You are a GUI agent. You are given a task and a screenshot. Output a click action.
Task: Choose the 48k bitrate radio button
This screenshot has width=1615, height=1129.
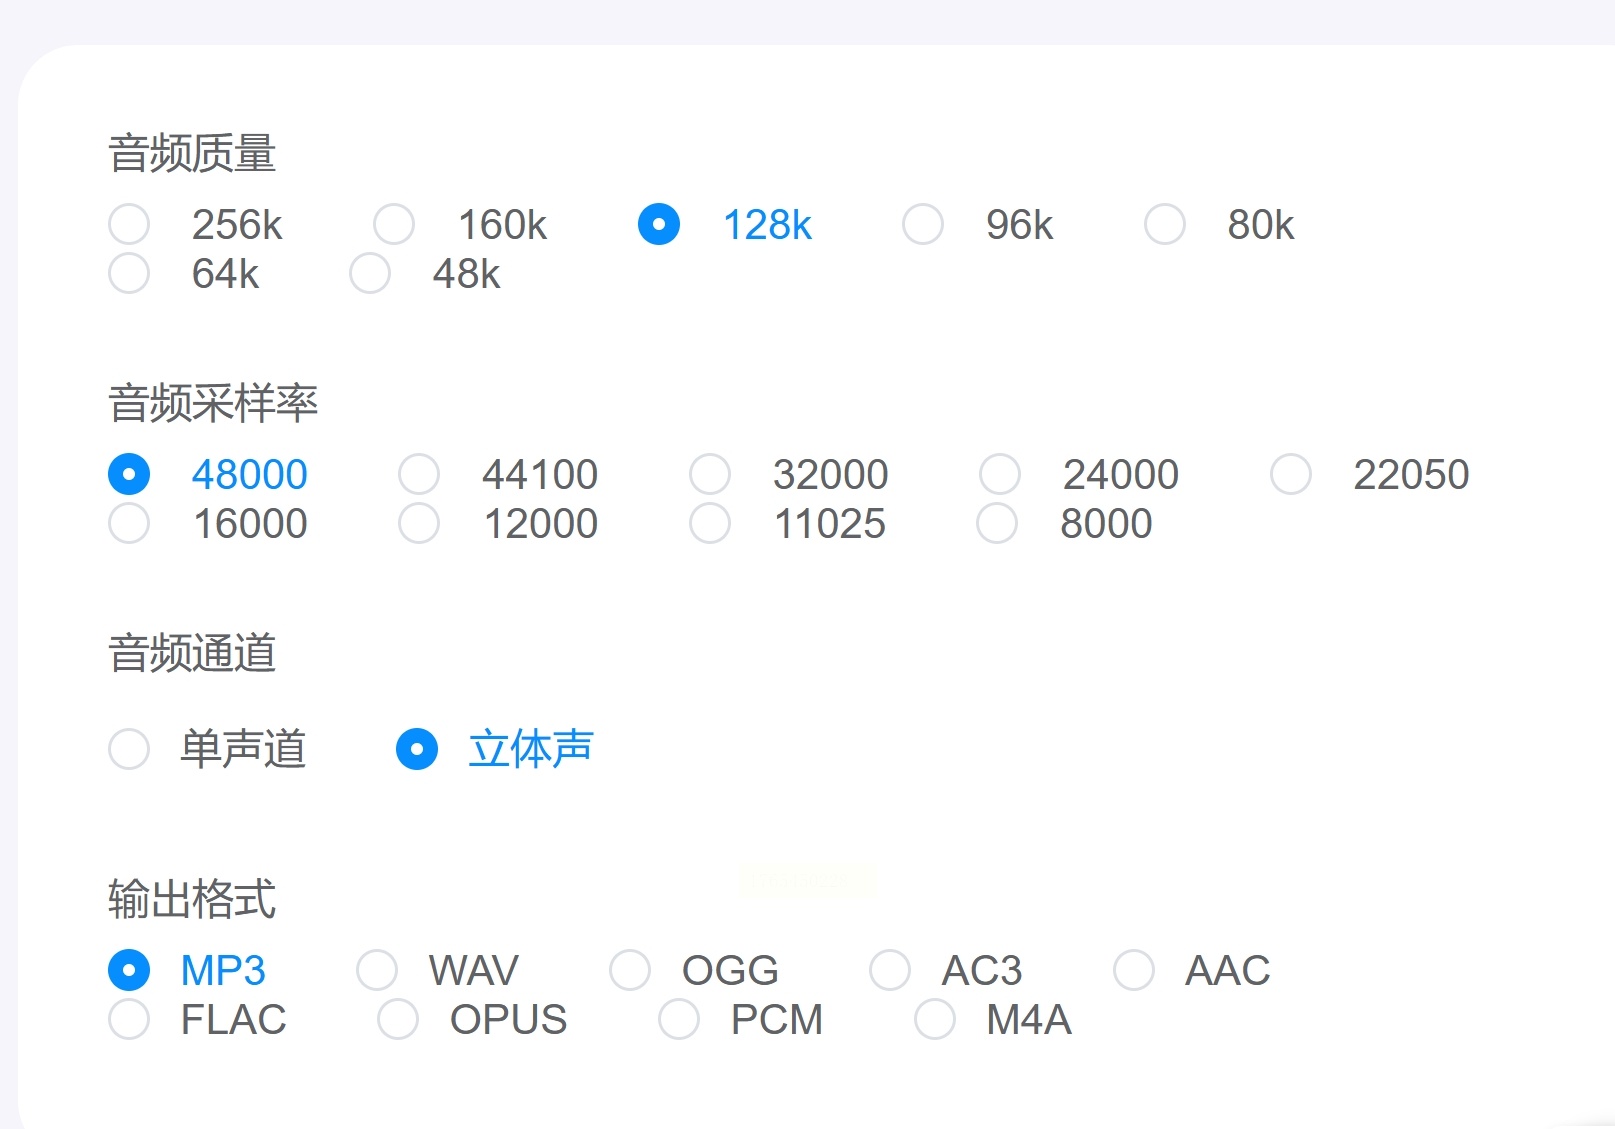370,274
